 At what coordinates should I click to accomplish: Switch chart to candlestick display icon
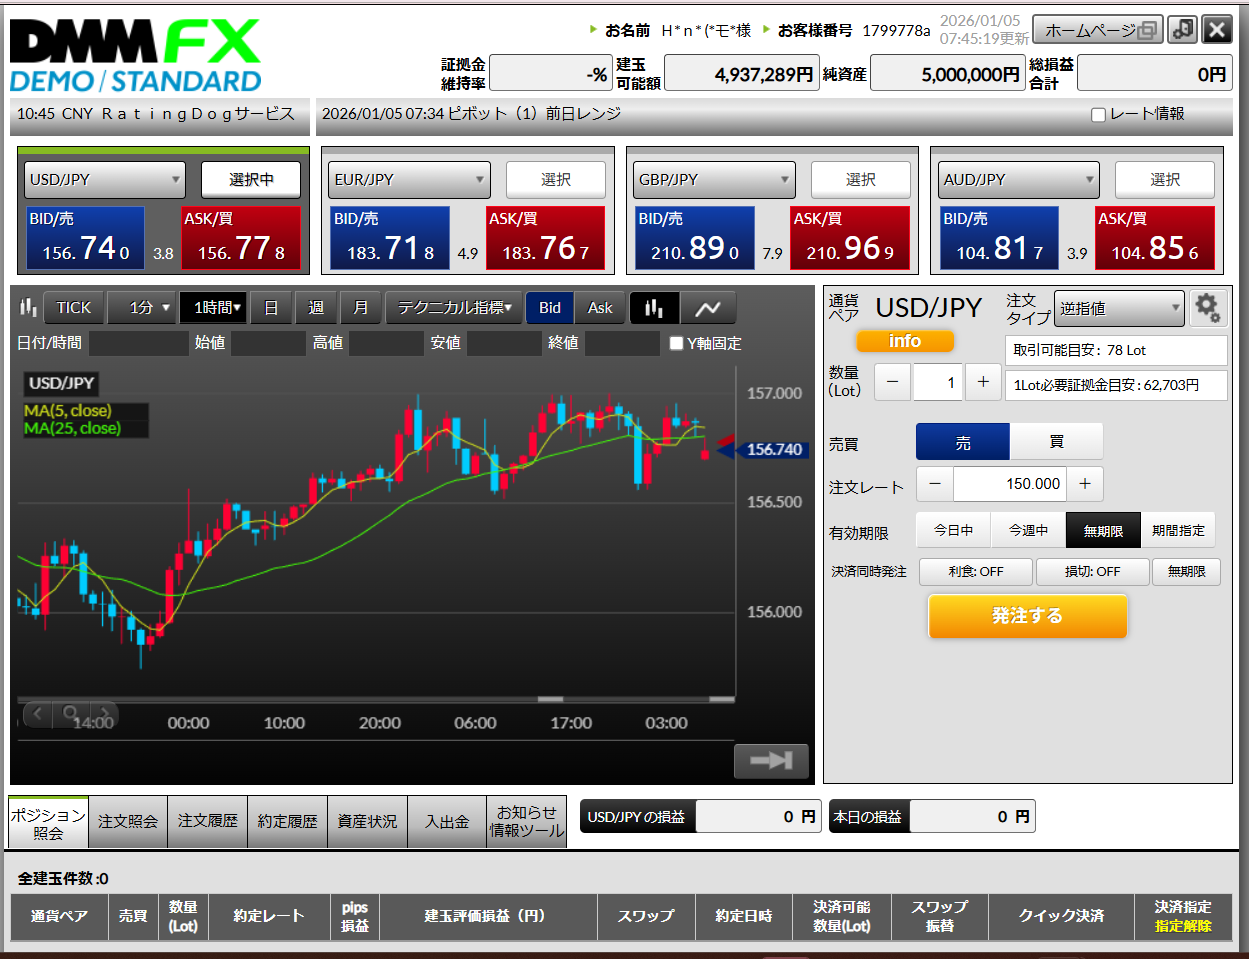pos(654,308)
